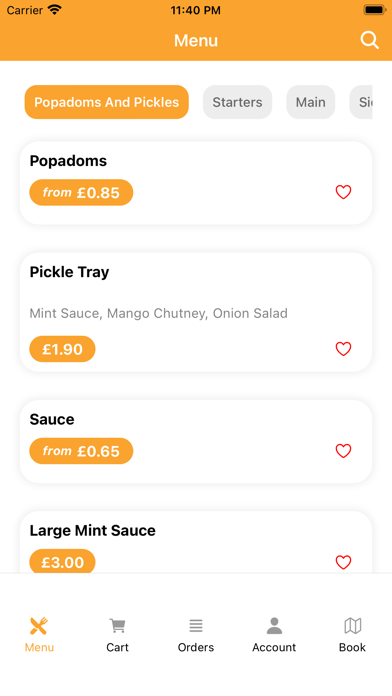This screenshot has height=696, width=392.
Task: Open the Cart tab icon
Action: (x=118, y=626)
